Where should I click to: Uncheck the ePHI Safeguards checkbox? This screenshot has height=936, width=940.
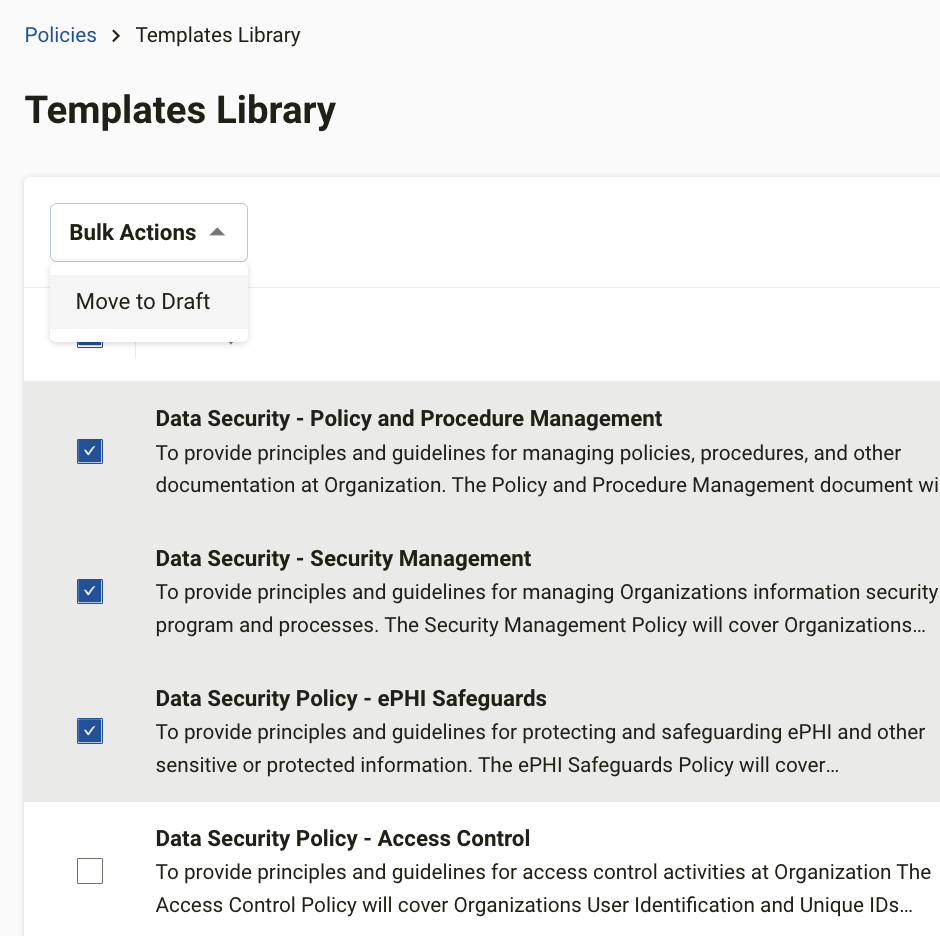pos(90,731)
